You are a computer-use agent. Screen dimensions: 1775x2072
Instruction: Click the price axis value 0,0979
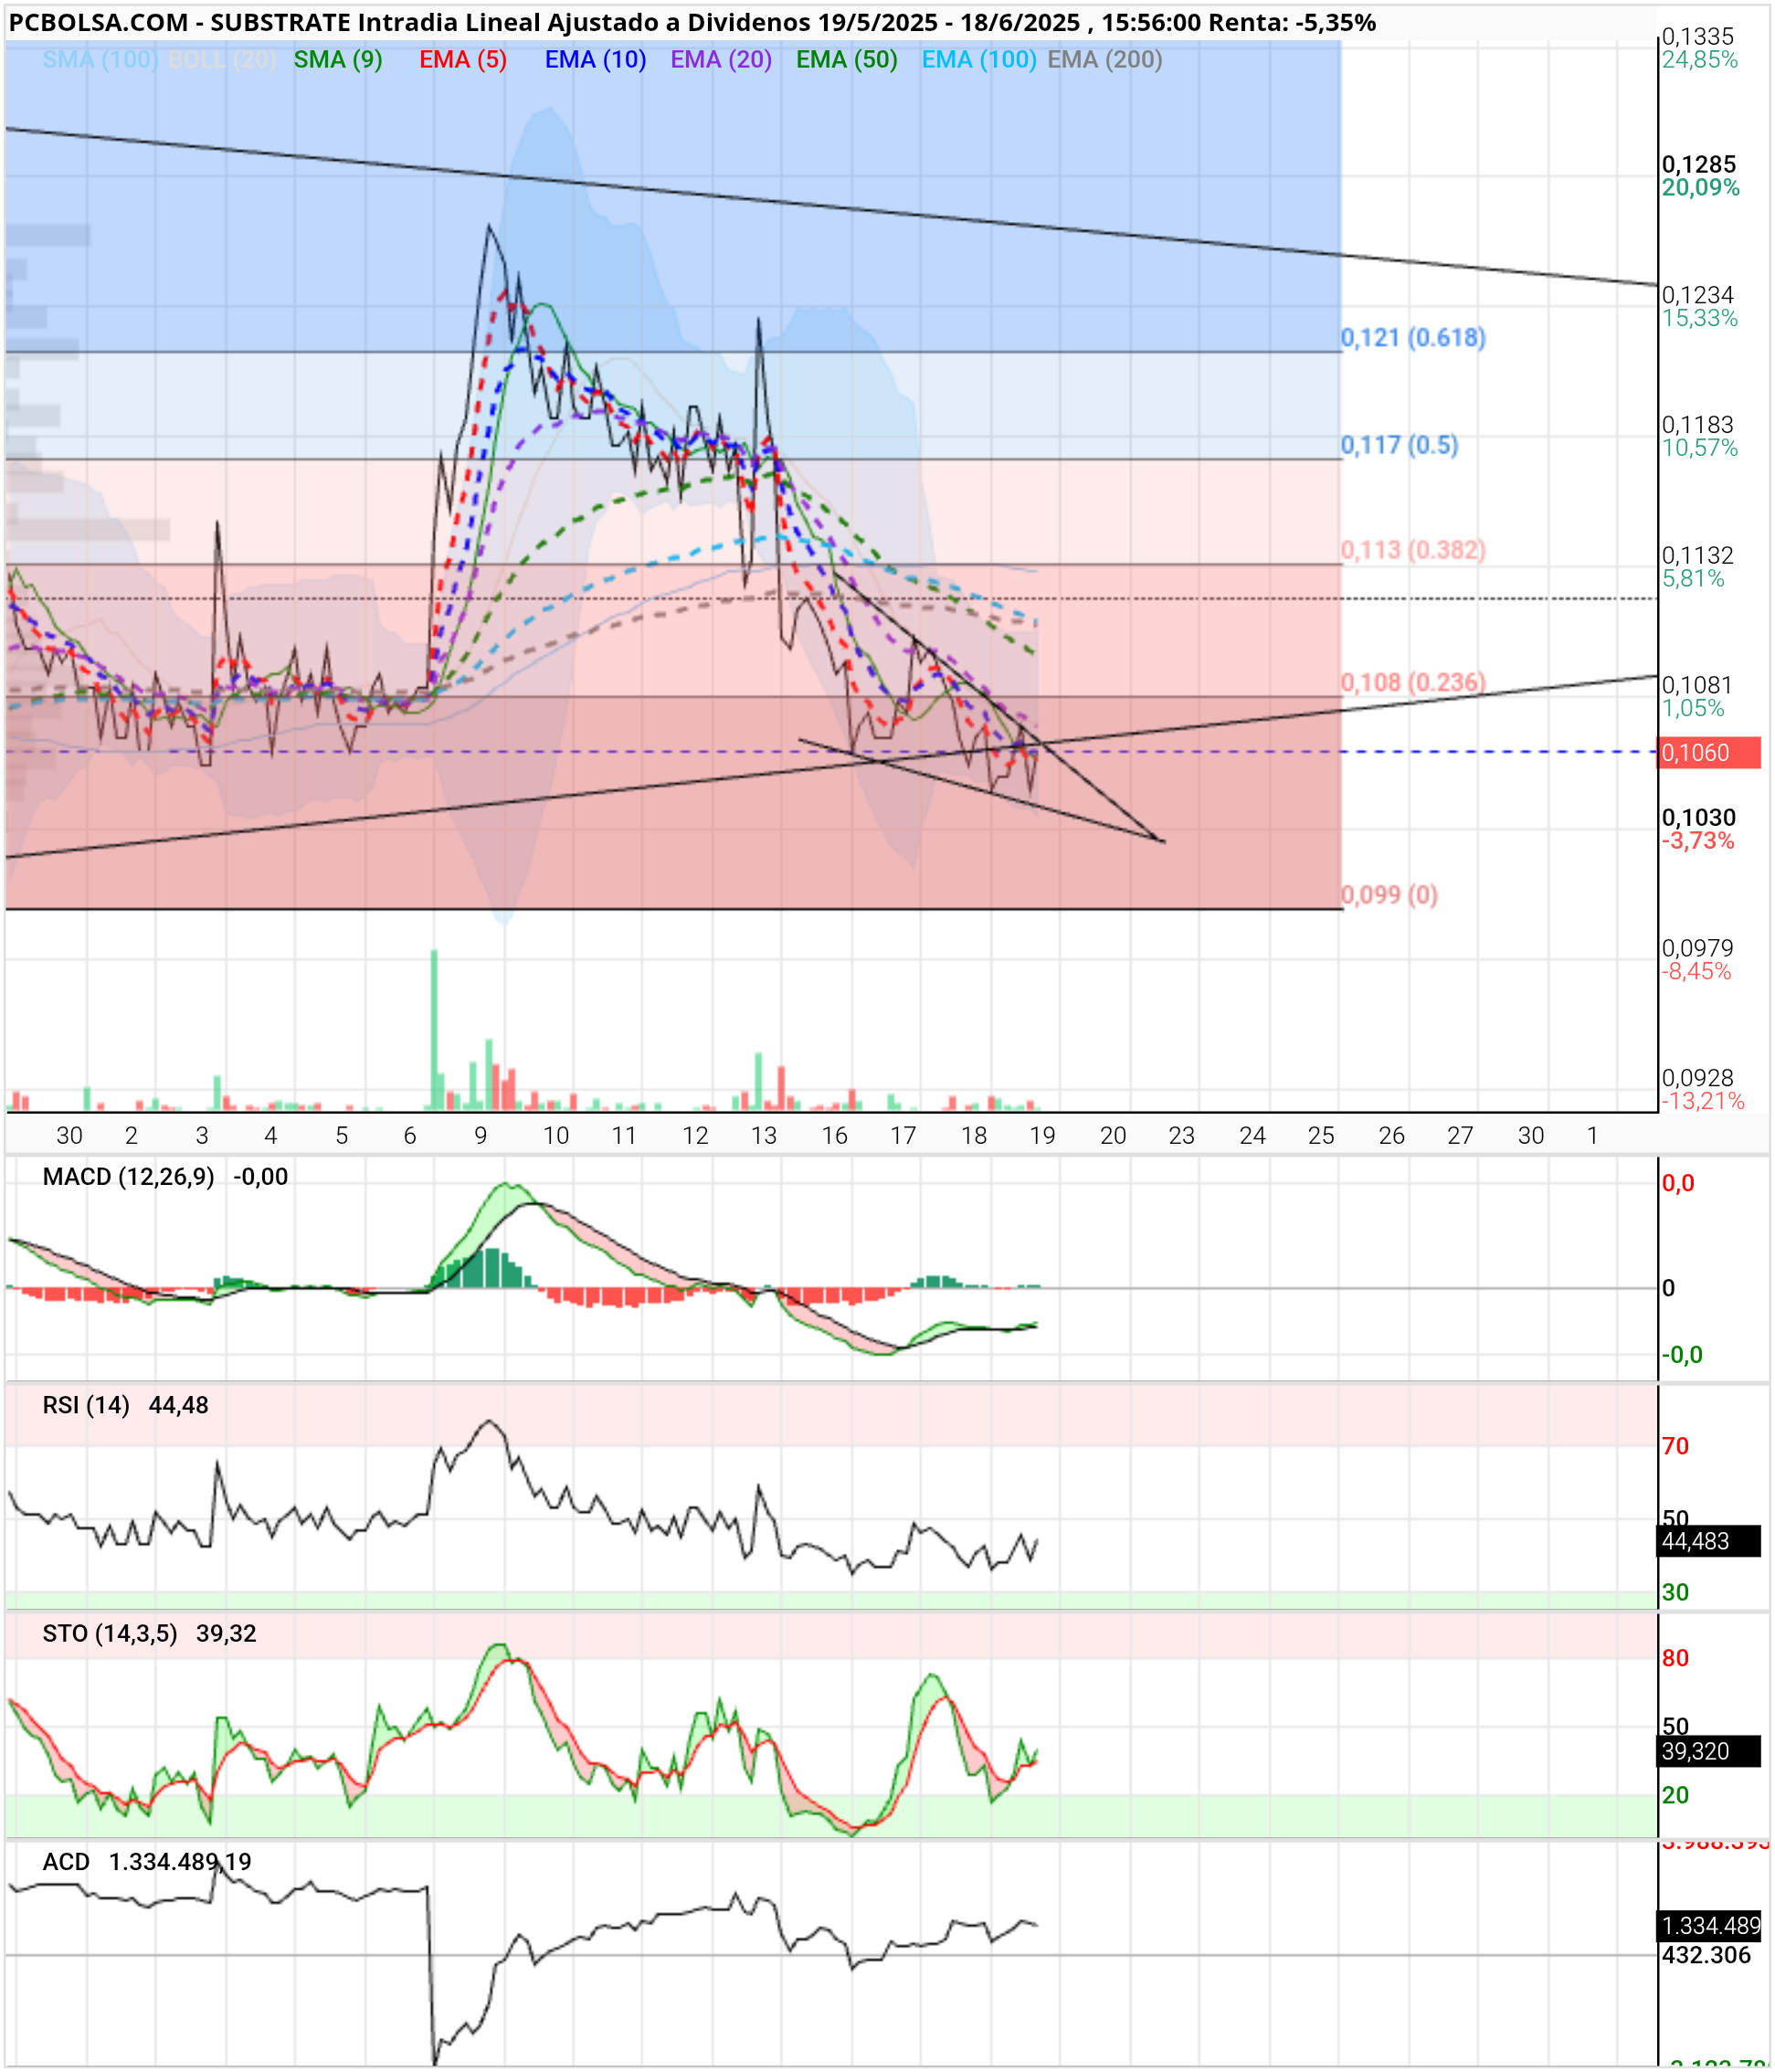point(1698,948)
